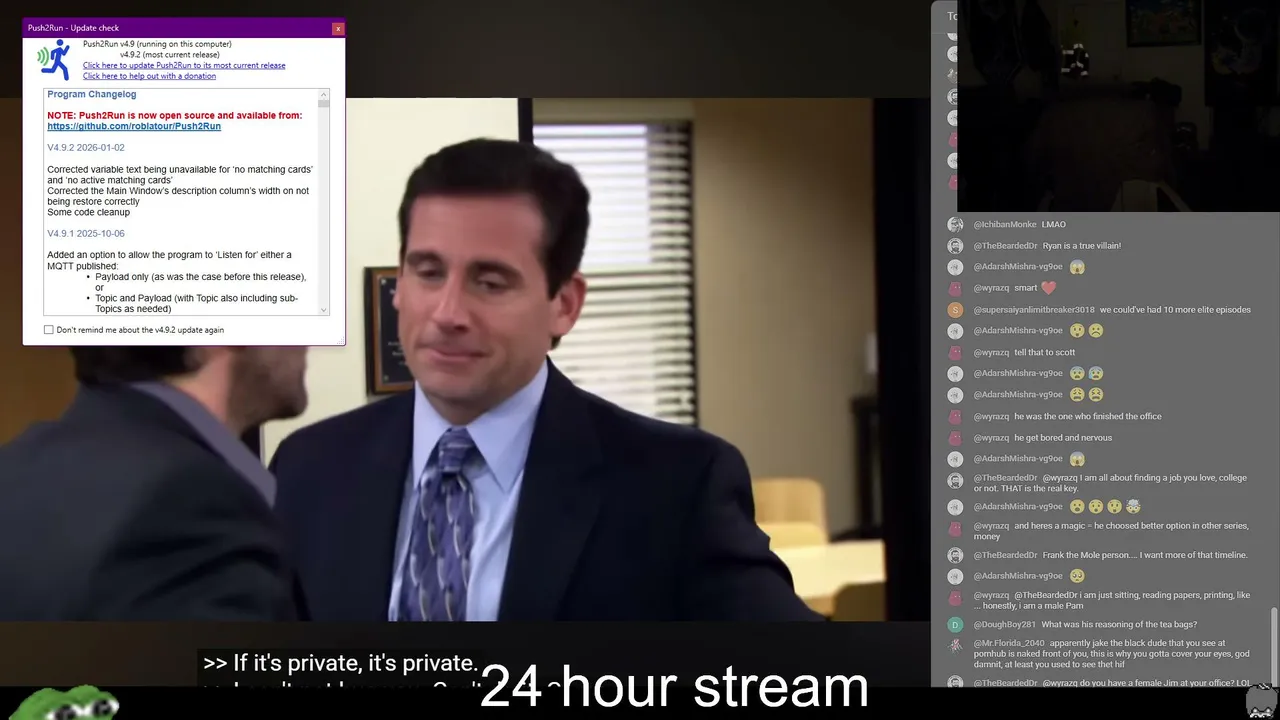Click the changelog scrollbar thumb

pos(323,103)
